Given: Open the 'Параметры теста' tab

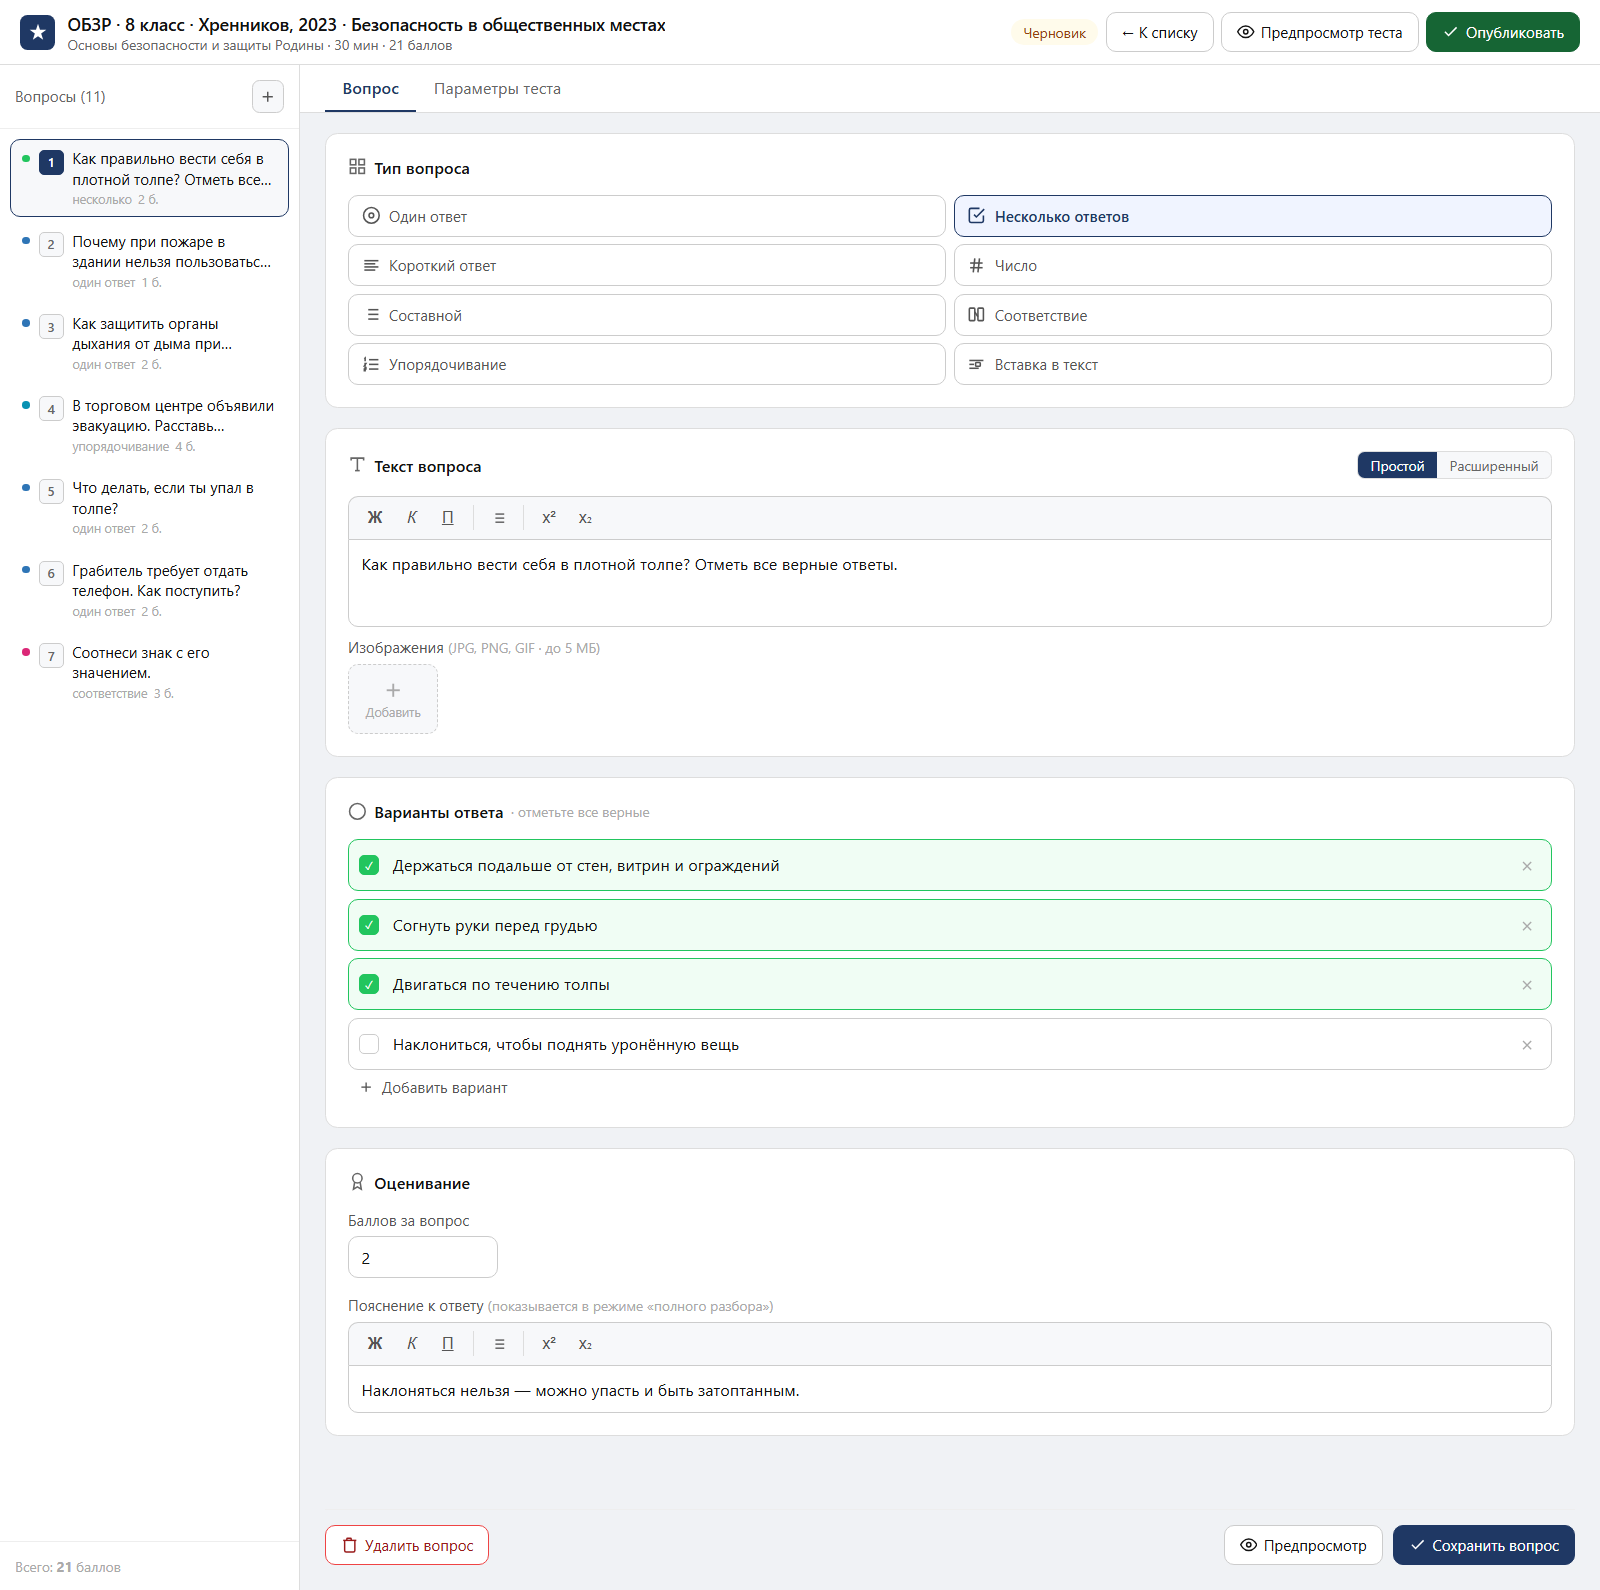Looking at the screenshot, I should 497,89.
